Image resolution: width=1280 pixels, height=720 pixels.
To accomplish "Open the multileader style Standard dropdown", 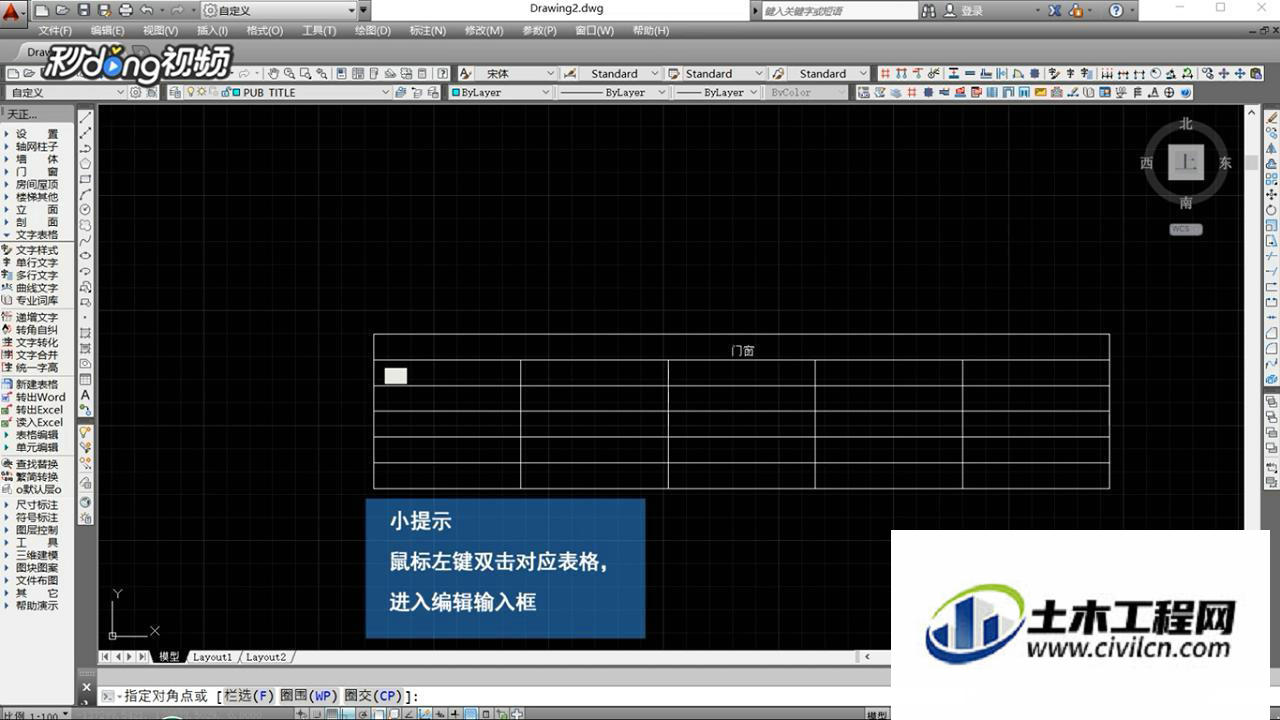I will [829, 73].
